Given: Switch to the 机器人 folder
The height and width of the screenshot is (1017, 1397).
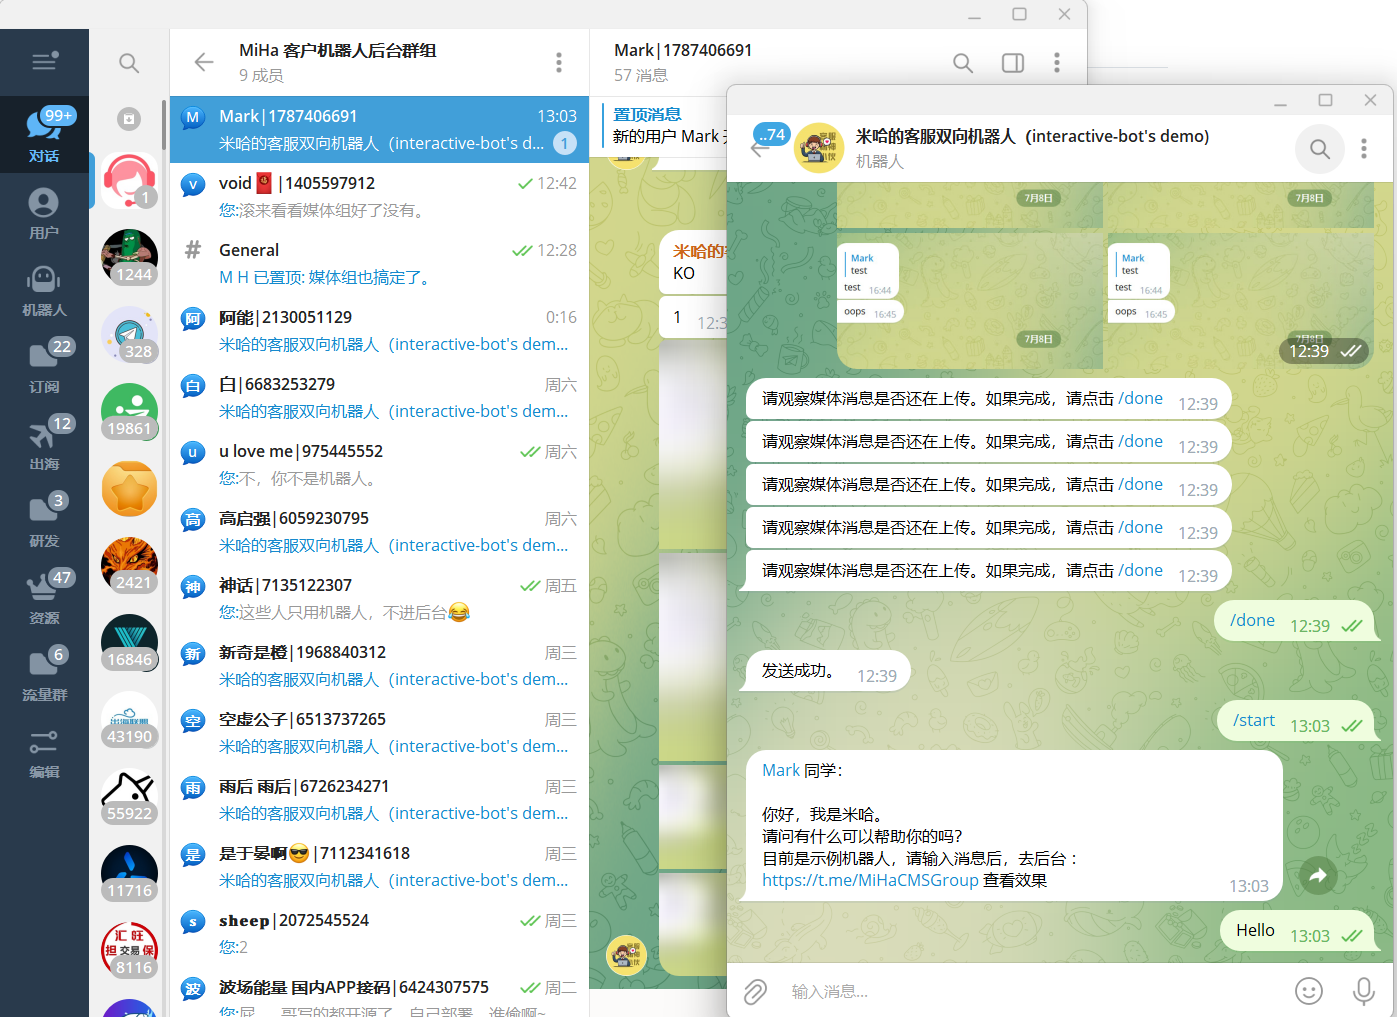Looking at the screenshot, I should click(x=44, y=289).
